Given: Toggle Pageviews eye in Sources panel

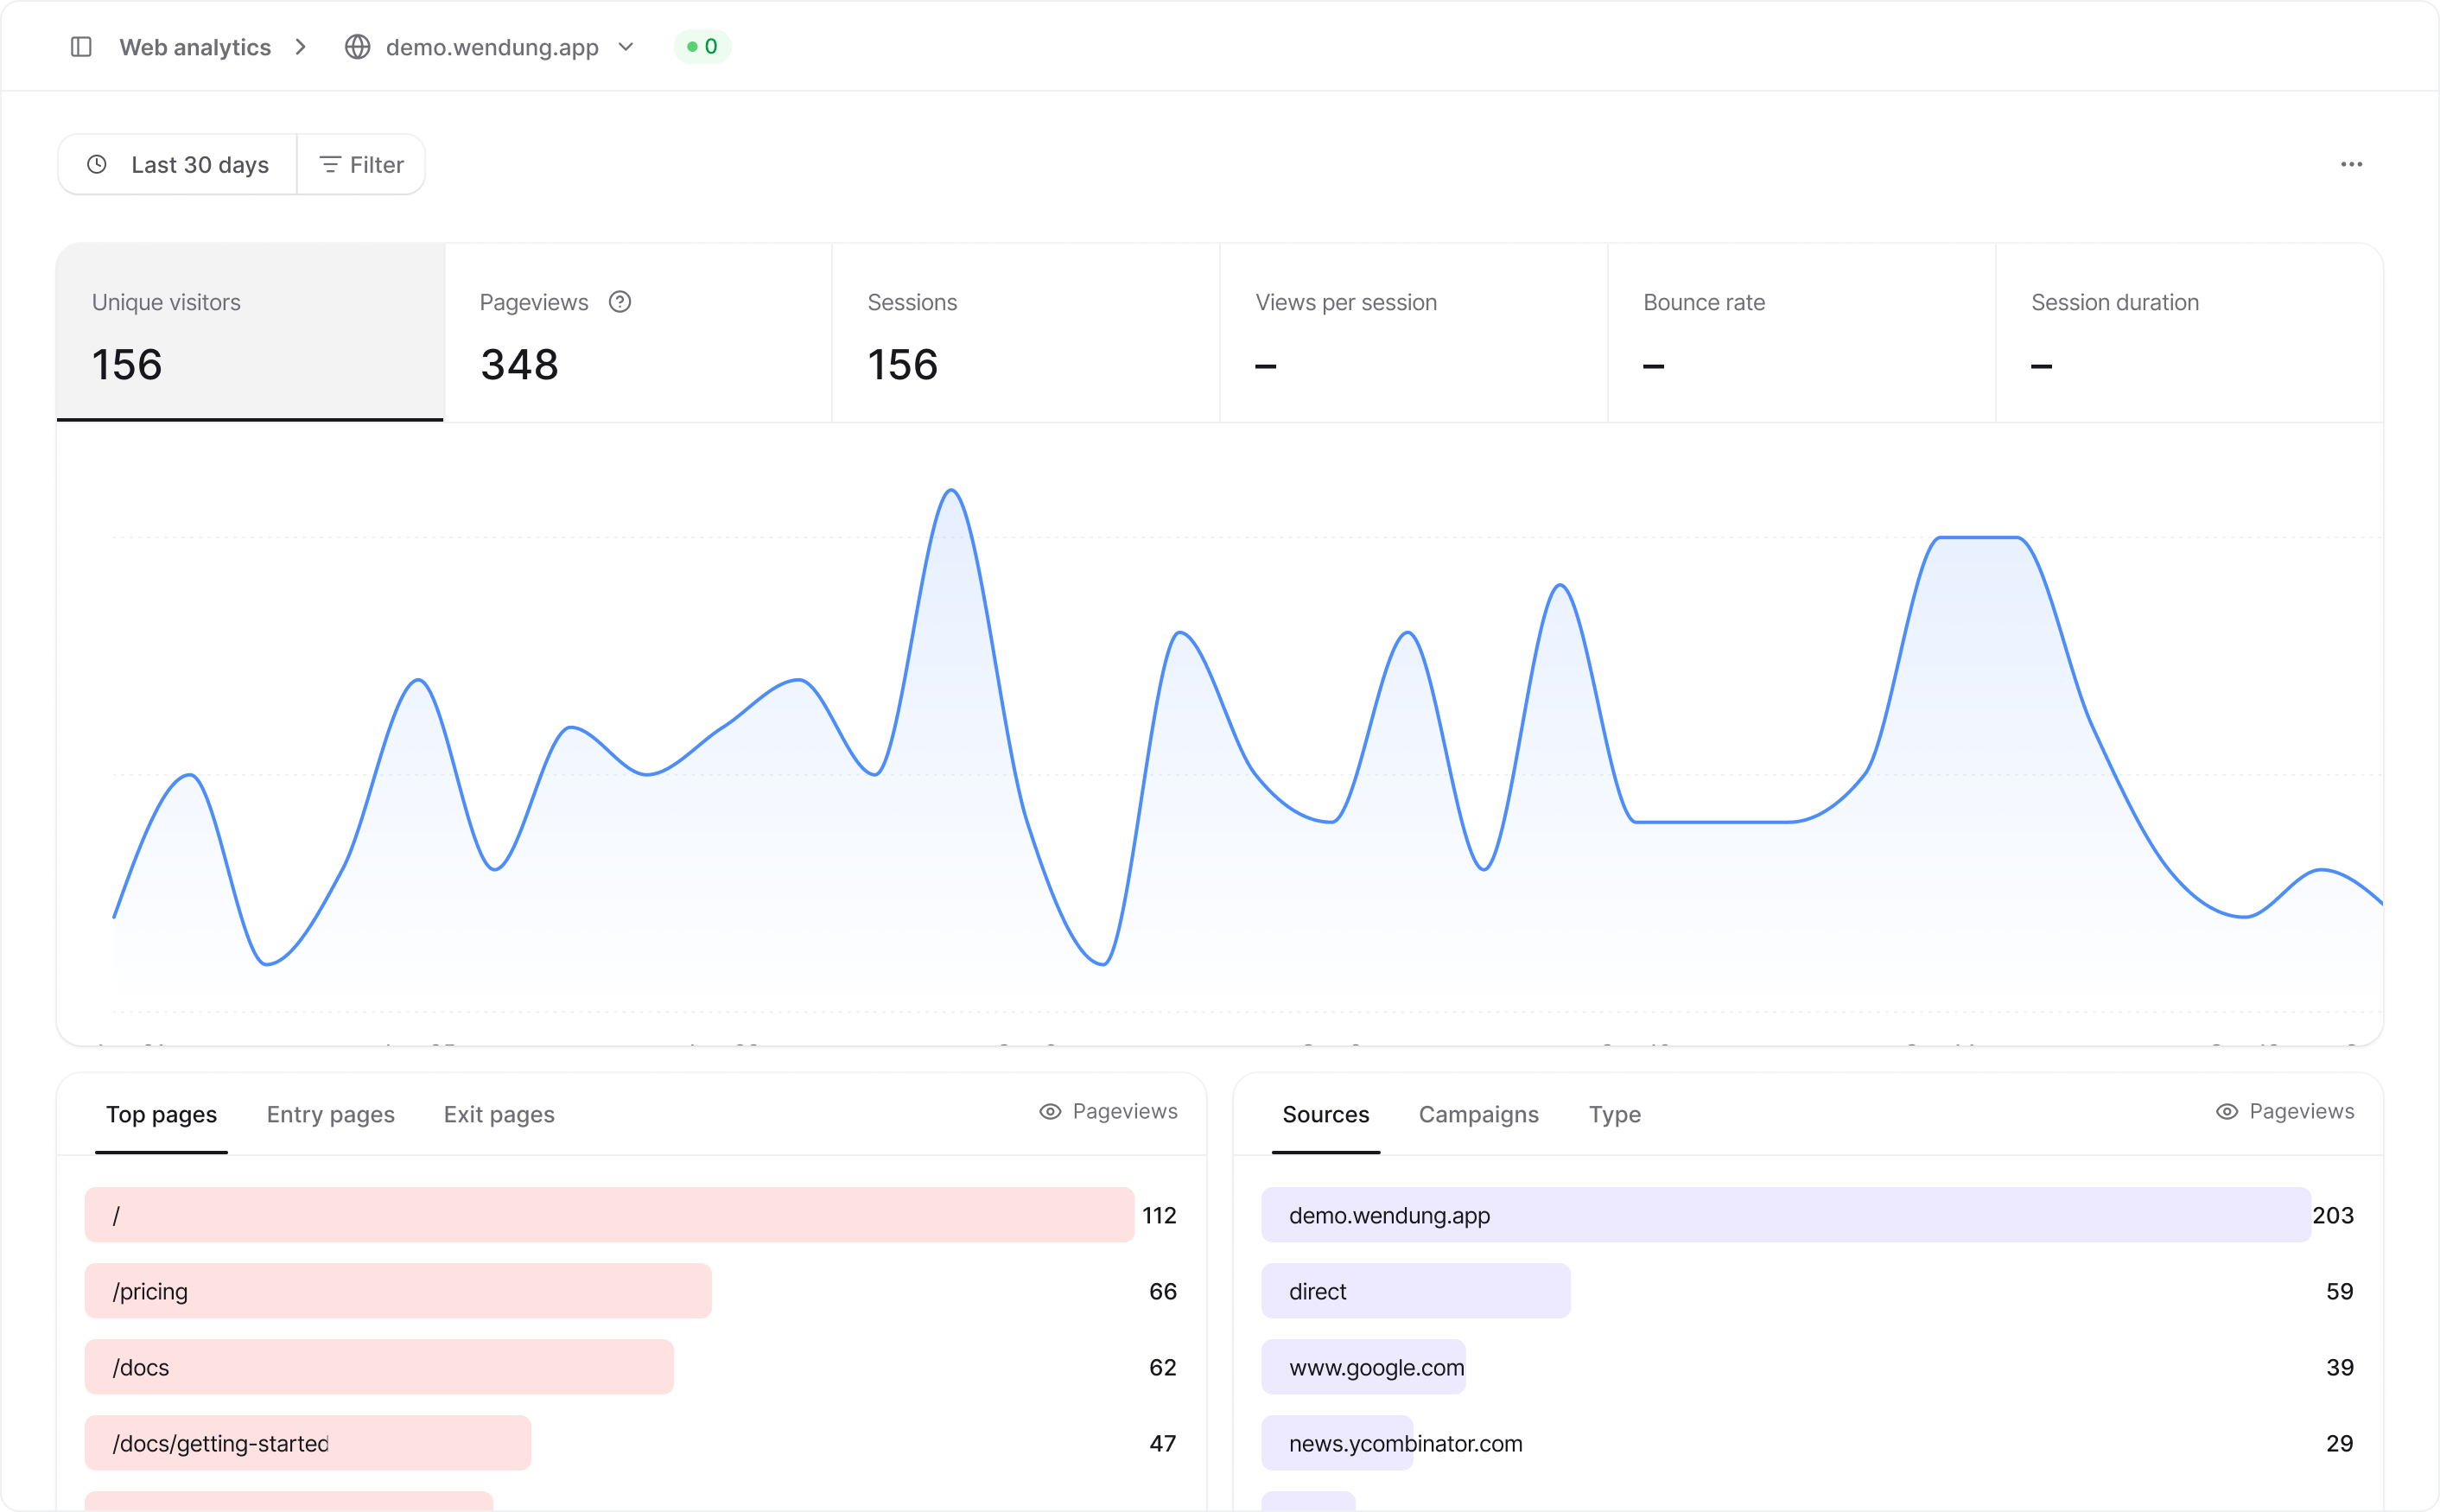Looking at the screenshot, I should coord(2285,1111).
